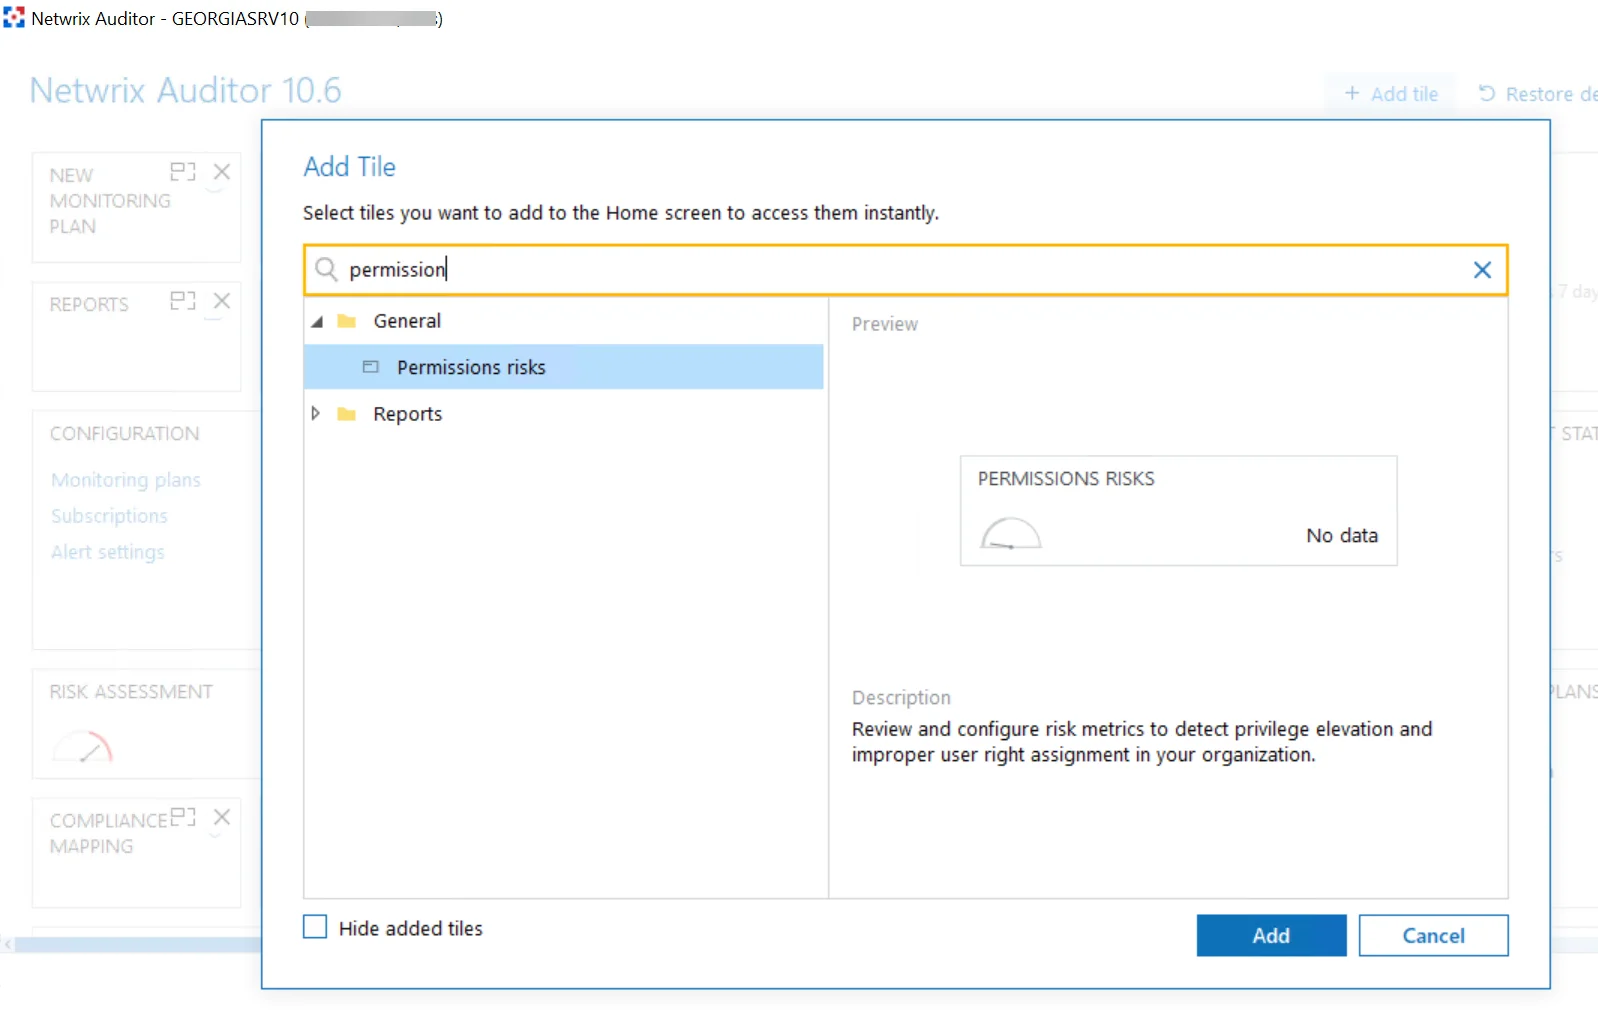Clear the search box with the X icon

pyautogui.click(x=1482, y=270)
